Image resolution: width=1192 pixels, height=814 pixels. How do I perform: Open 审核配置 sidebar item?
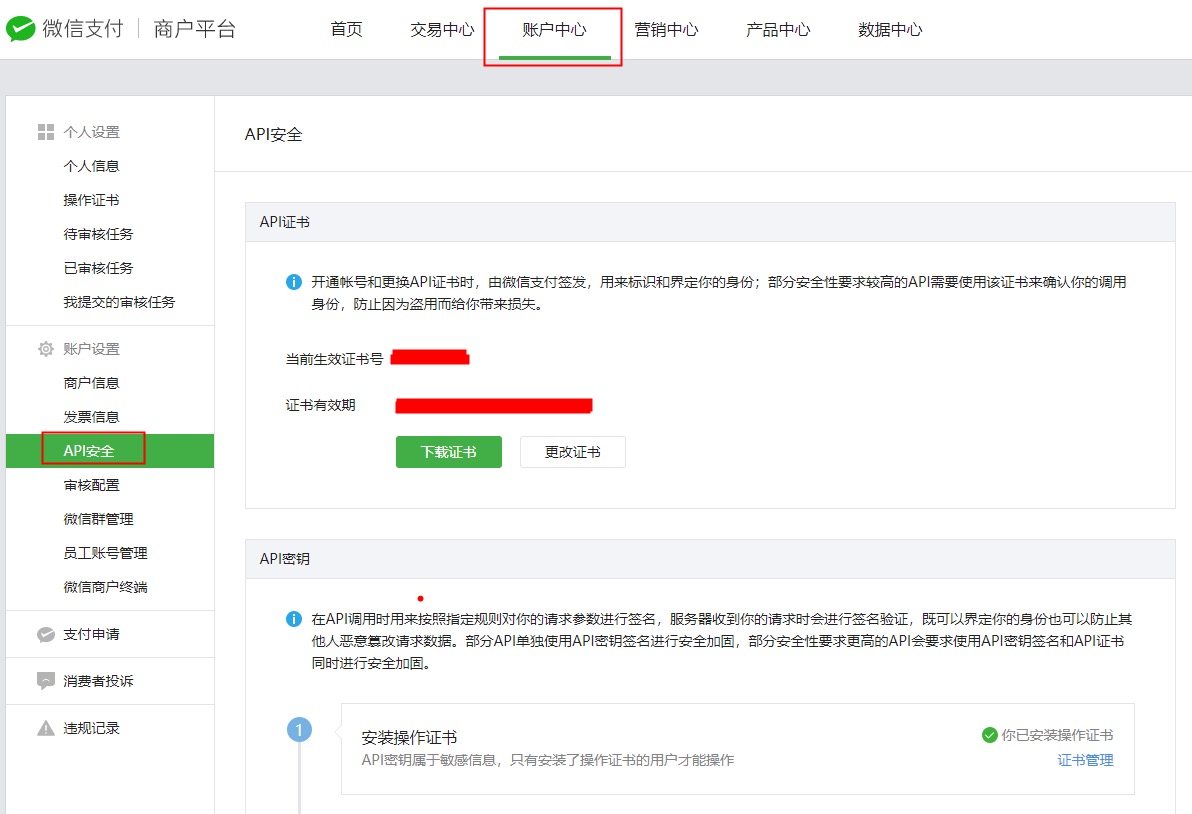click(91, 485)
